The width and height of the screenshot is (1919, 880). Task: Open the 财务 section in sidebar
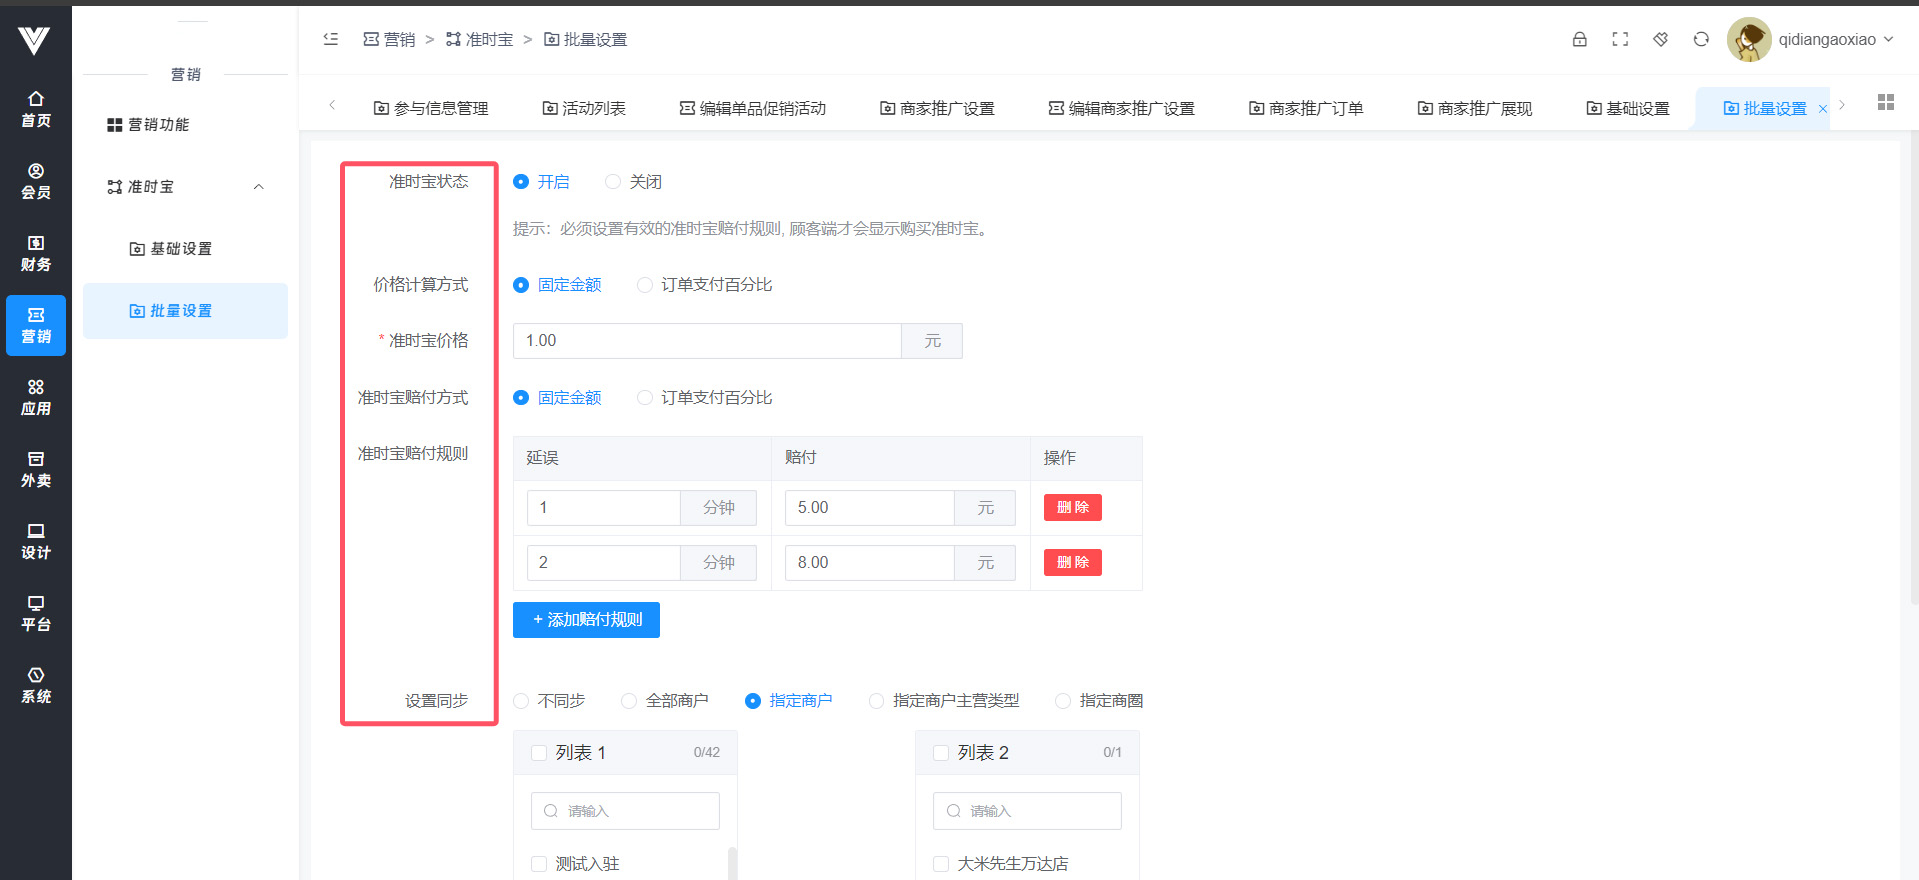click(x=36, y=253)
